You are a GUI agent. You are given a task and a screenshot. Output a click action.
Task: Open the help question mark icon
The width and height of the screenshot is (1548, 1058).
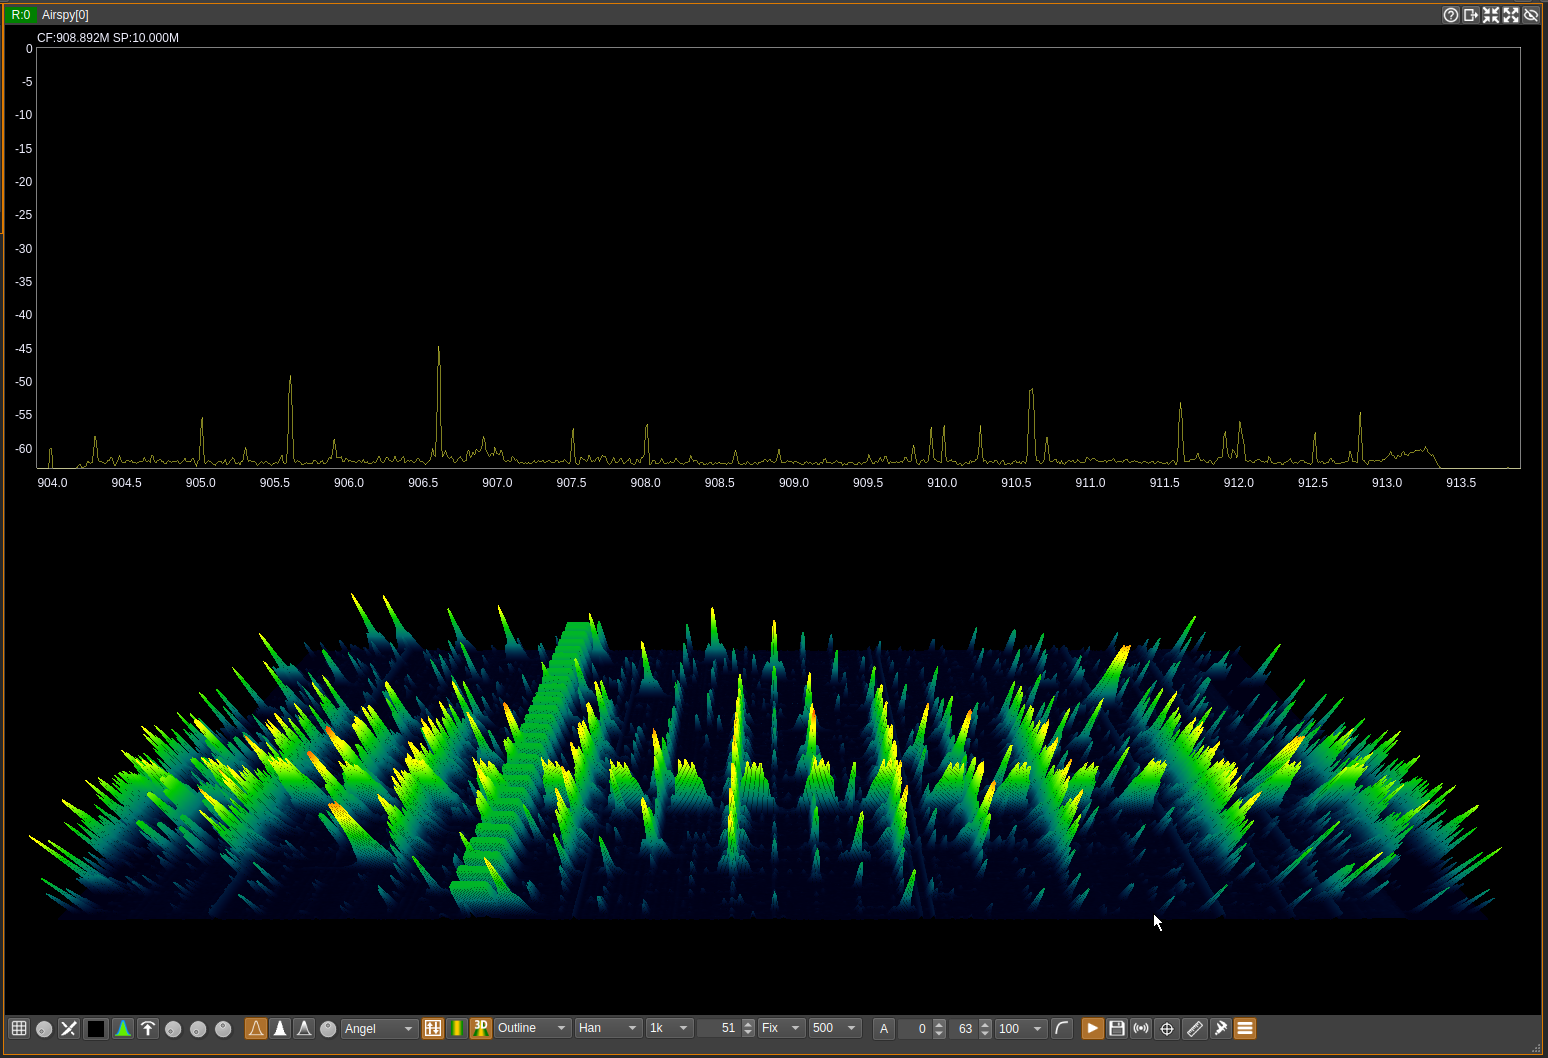(1451, 15)
